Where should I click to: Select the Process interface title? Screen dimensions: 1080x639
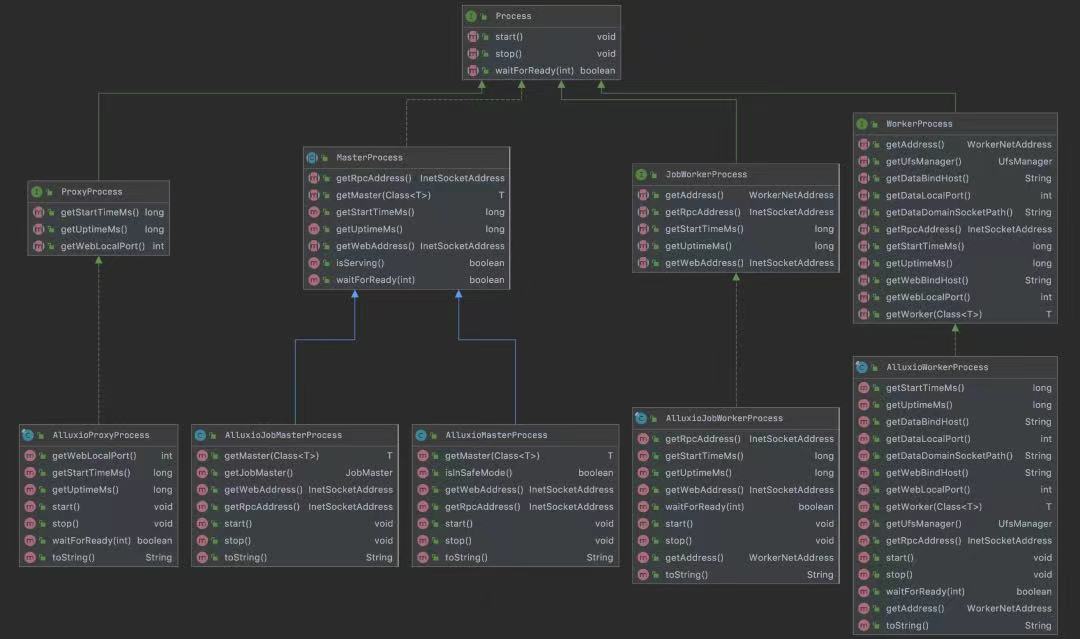(513, 16)
